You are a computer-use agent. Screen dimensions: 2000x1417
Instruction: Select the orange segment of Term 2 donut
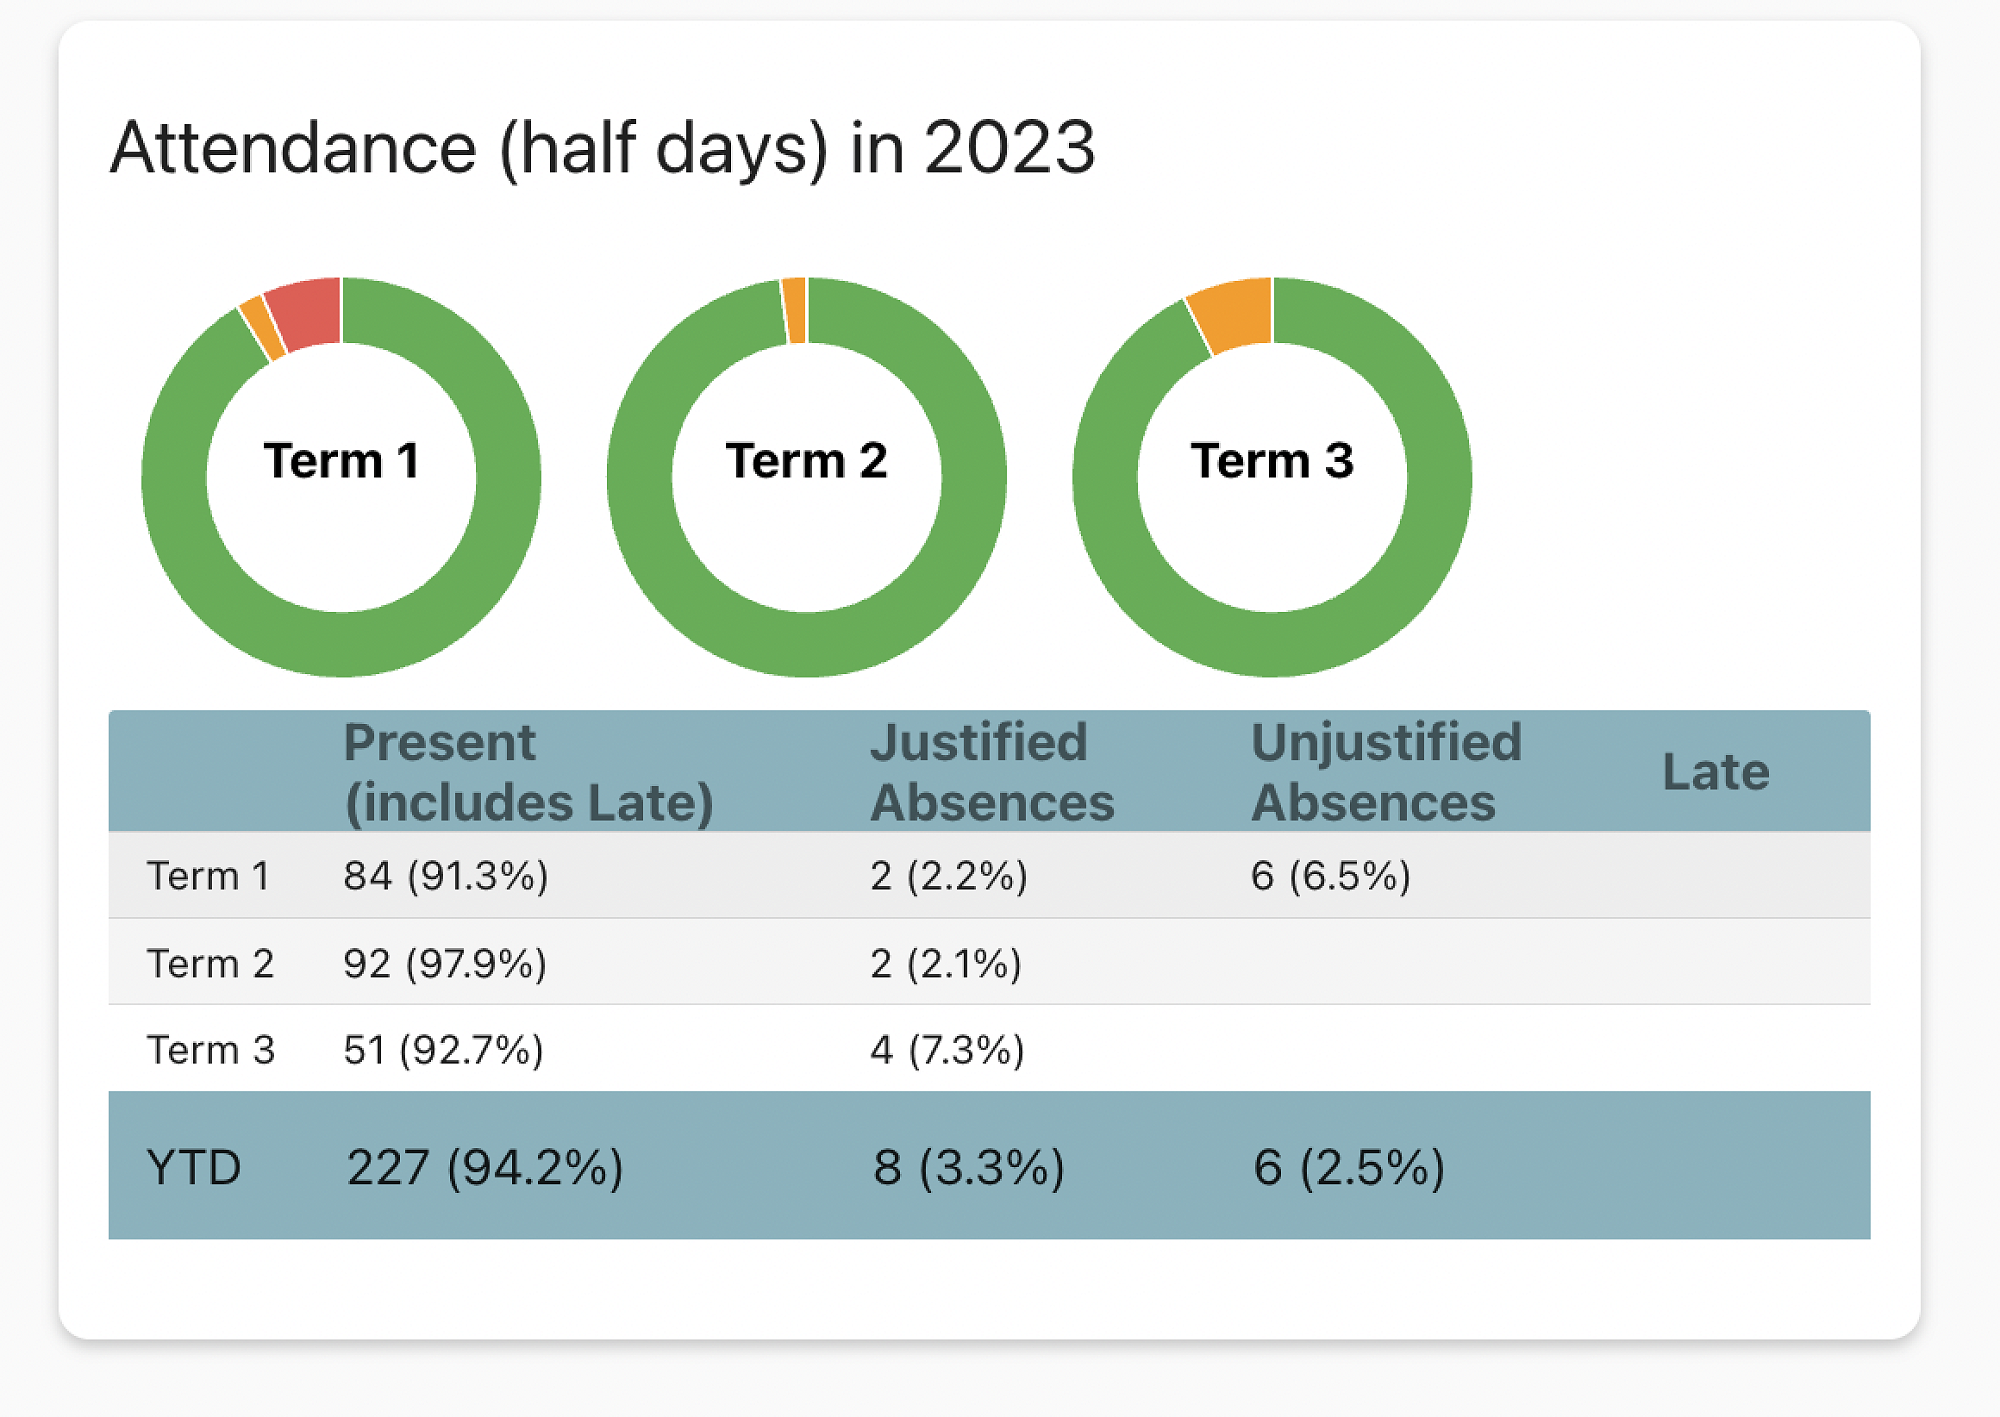(x=794, y=310)
